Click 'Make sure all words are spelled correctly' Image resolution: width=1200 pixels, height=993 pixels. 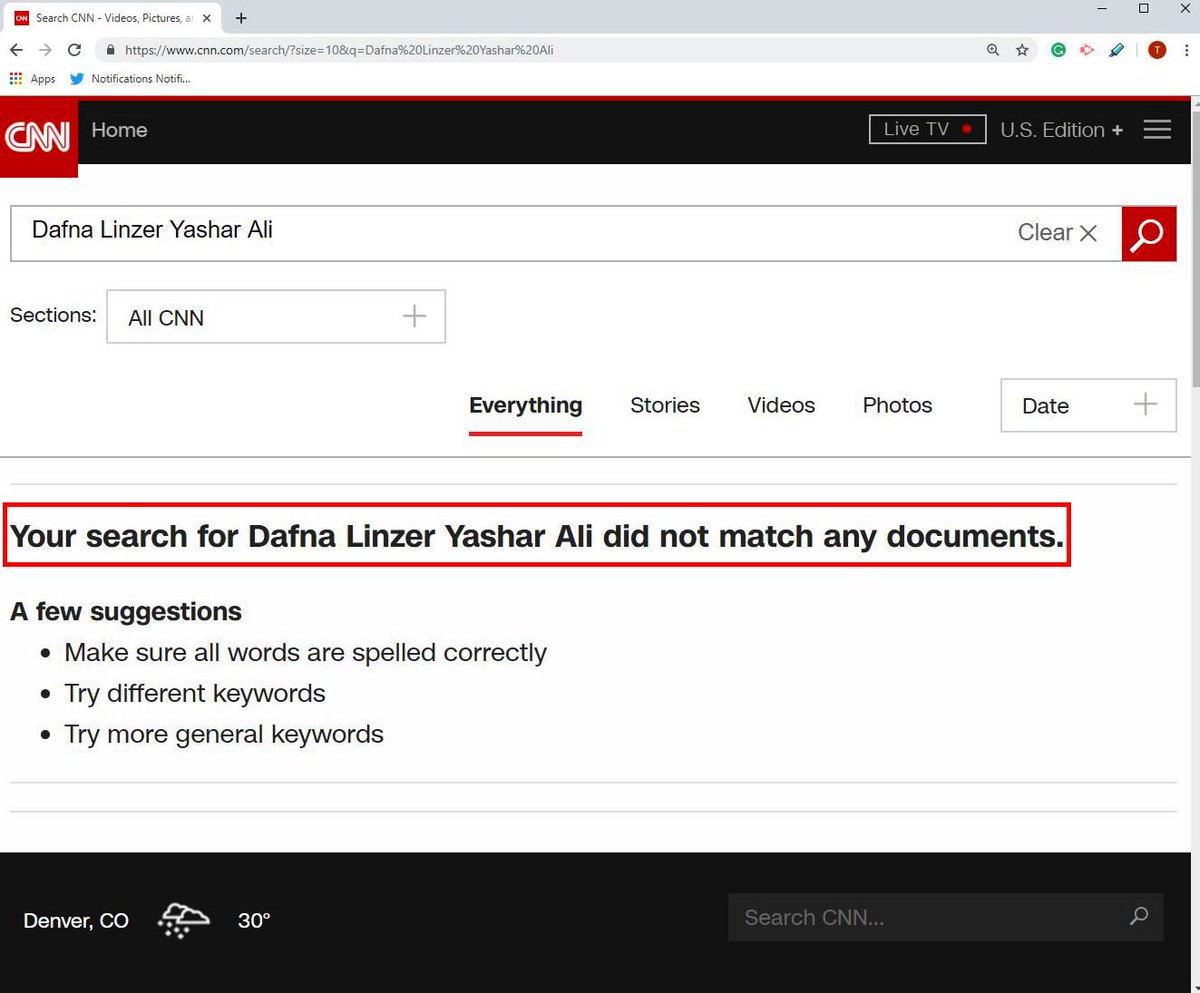pos(305,653)
